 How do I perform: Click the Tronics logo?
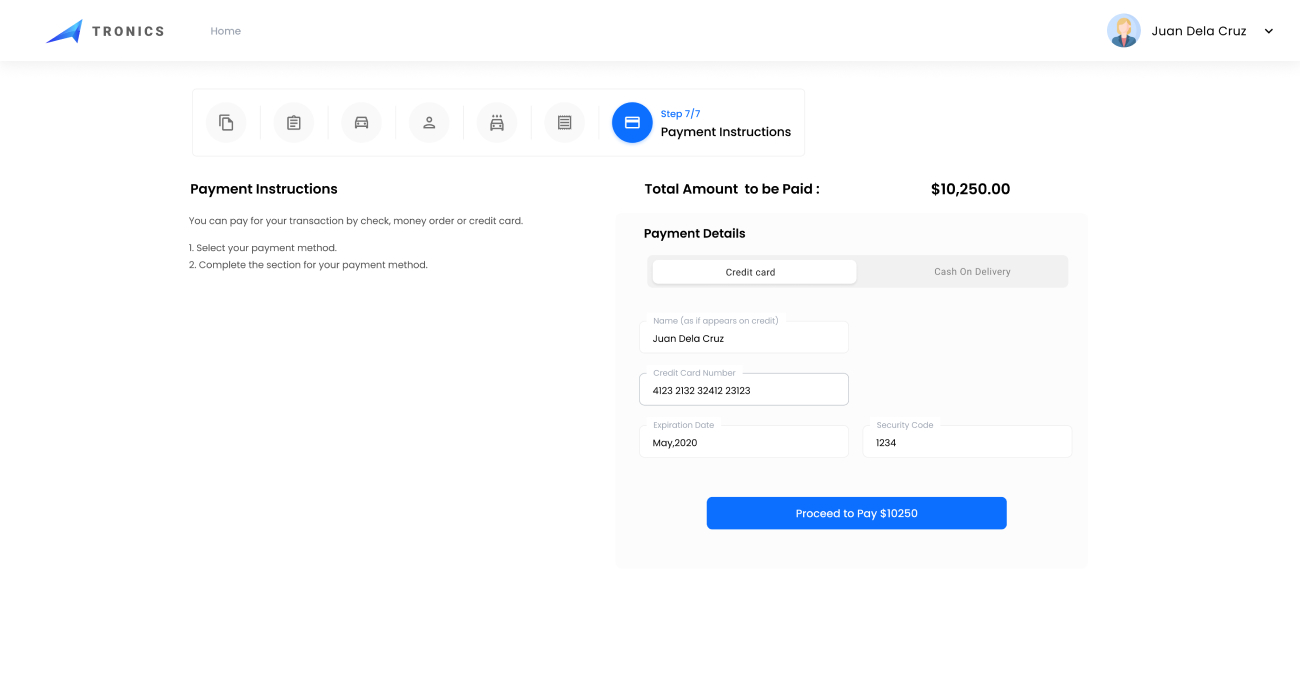tap(105, 31)
